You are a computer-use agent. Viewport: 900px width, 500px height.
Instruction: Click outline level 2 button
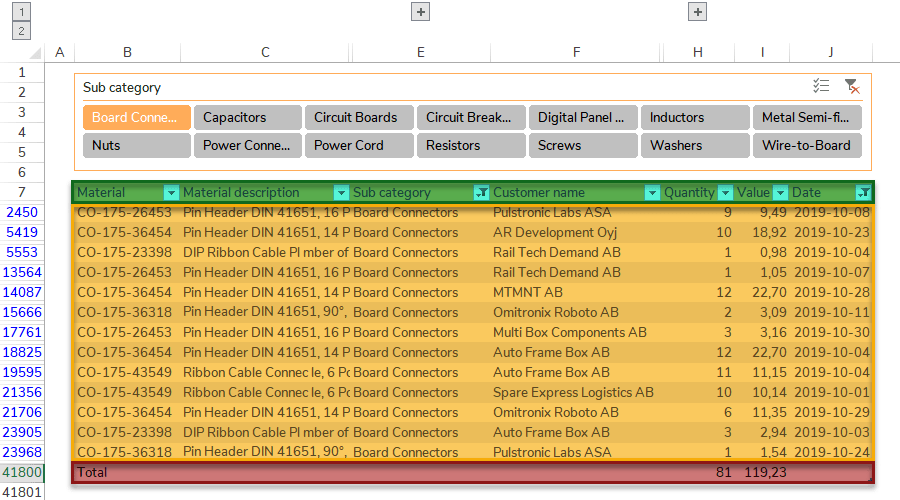coord(22,31)
